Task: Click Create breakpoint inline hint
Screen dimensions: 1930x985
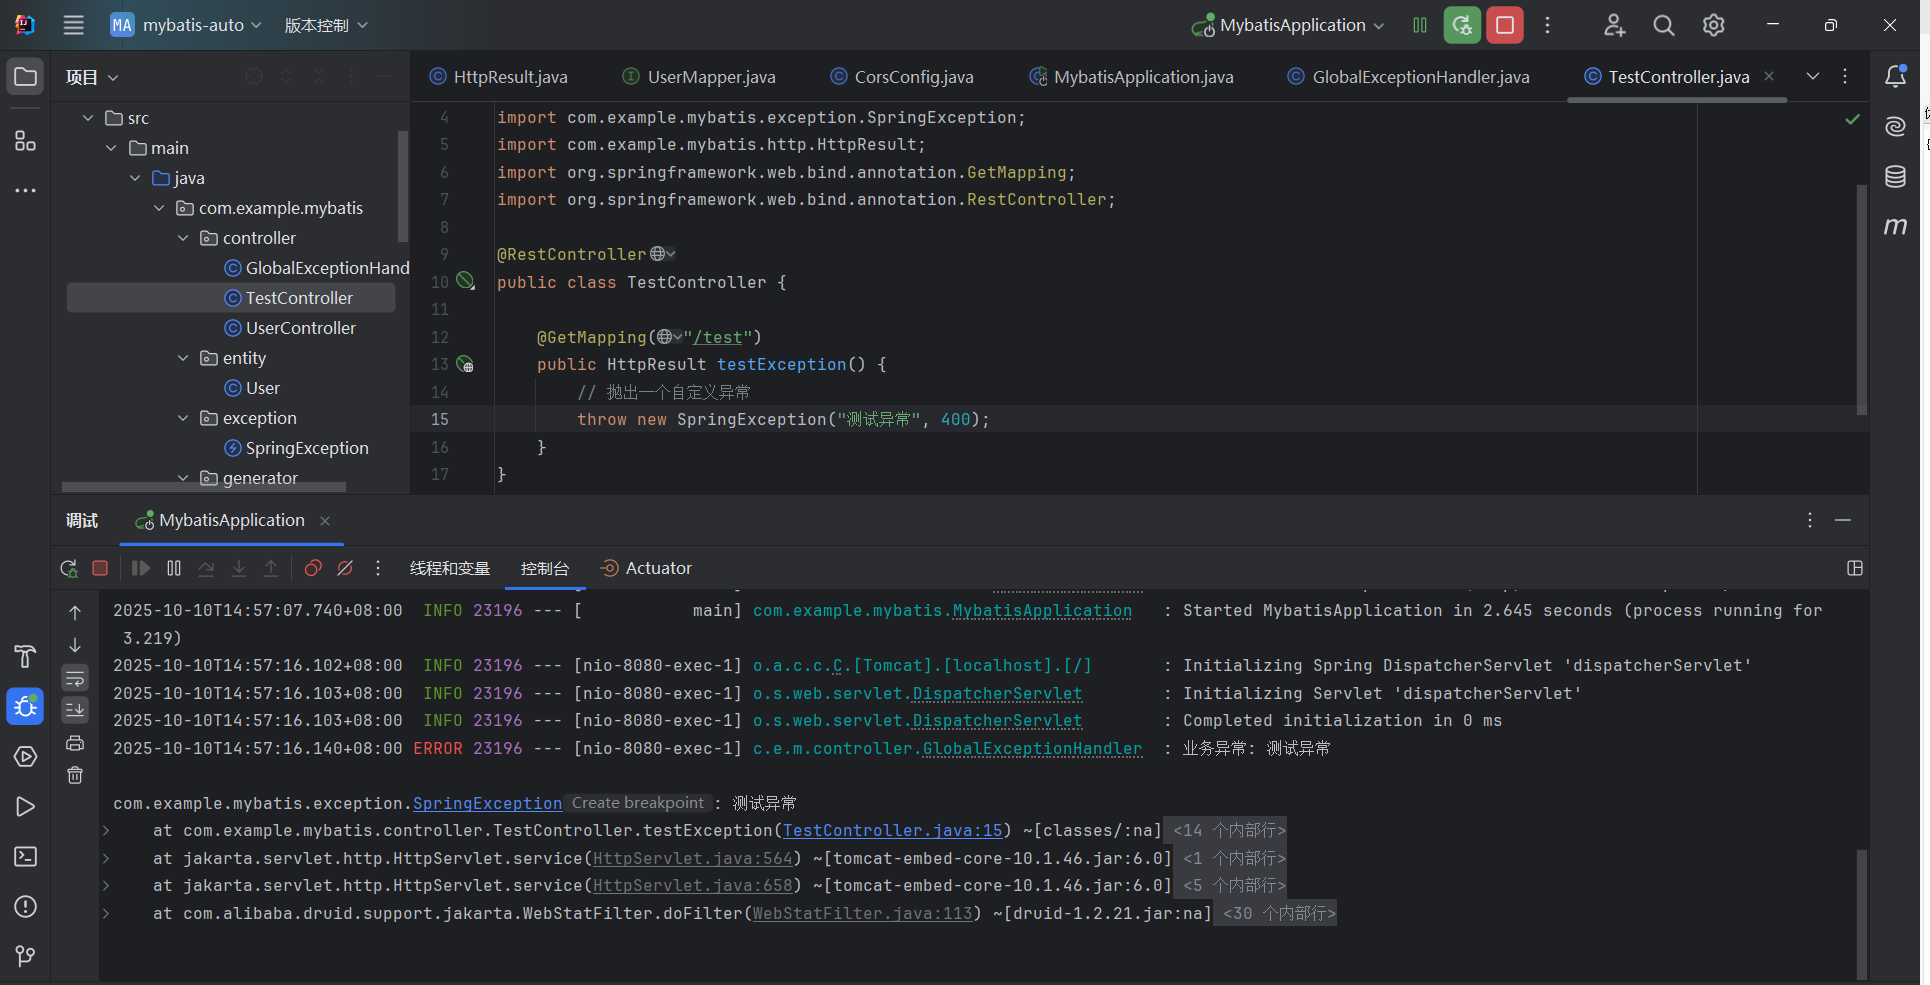Action: pos(638,803)
